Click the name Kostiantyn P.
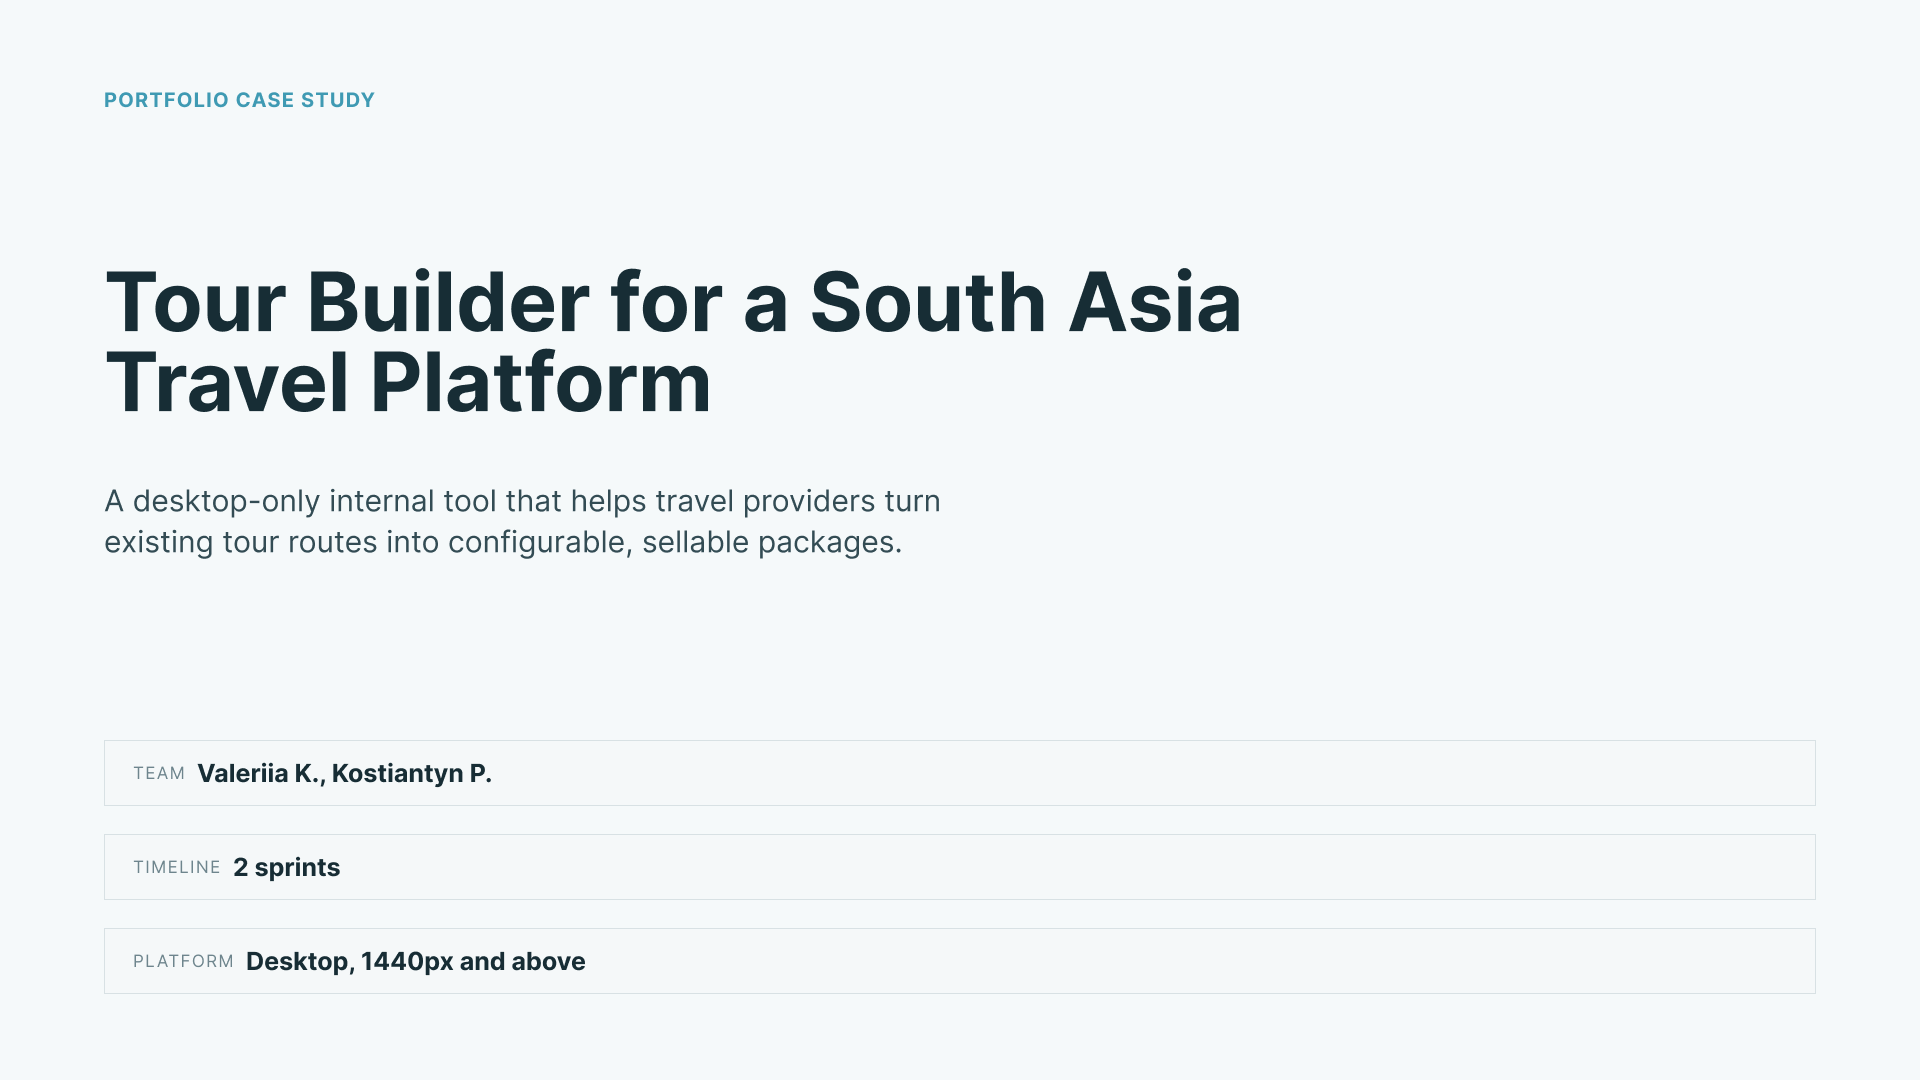 point(412,773)
